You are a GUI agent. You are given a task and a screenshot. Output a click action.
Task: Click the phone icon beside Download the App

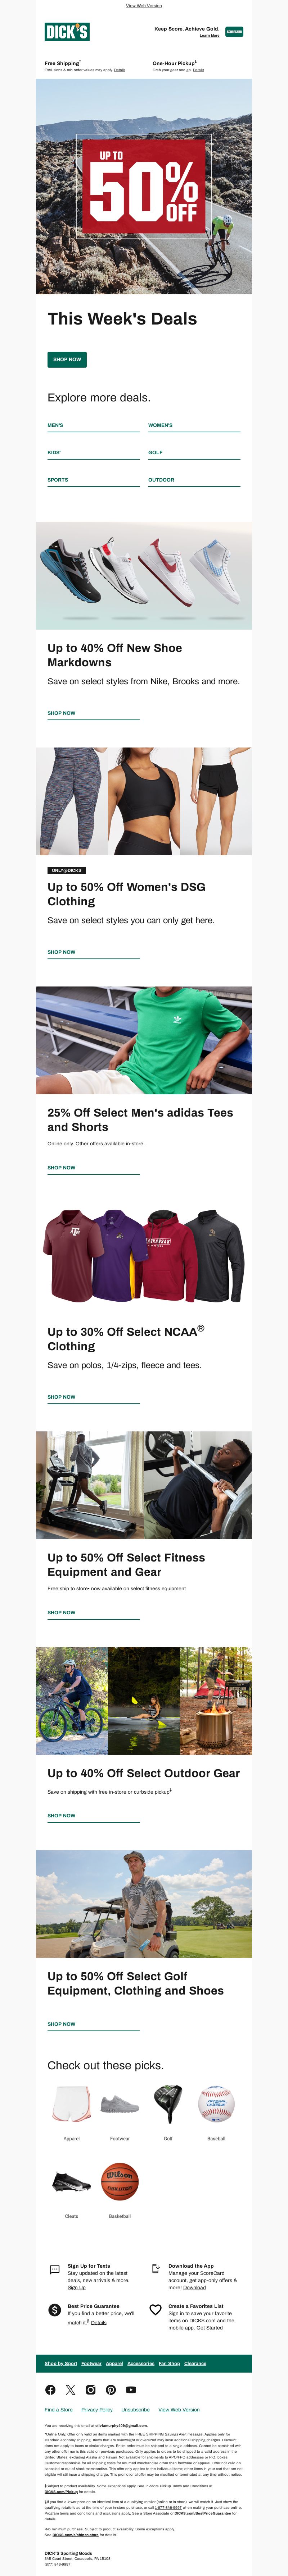tap(155, 2269)
